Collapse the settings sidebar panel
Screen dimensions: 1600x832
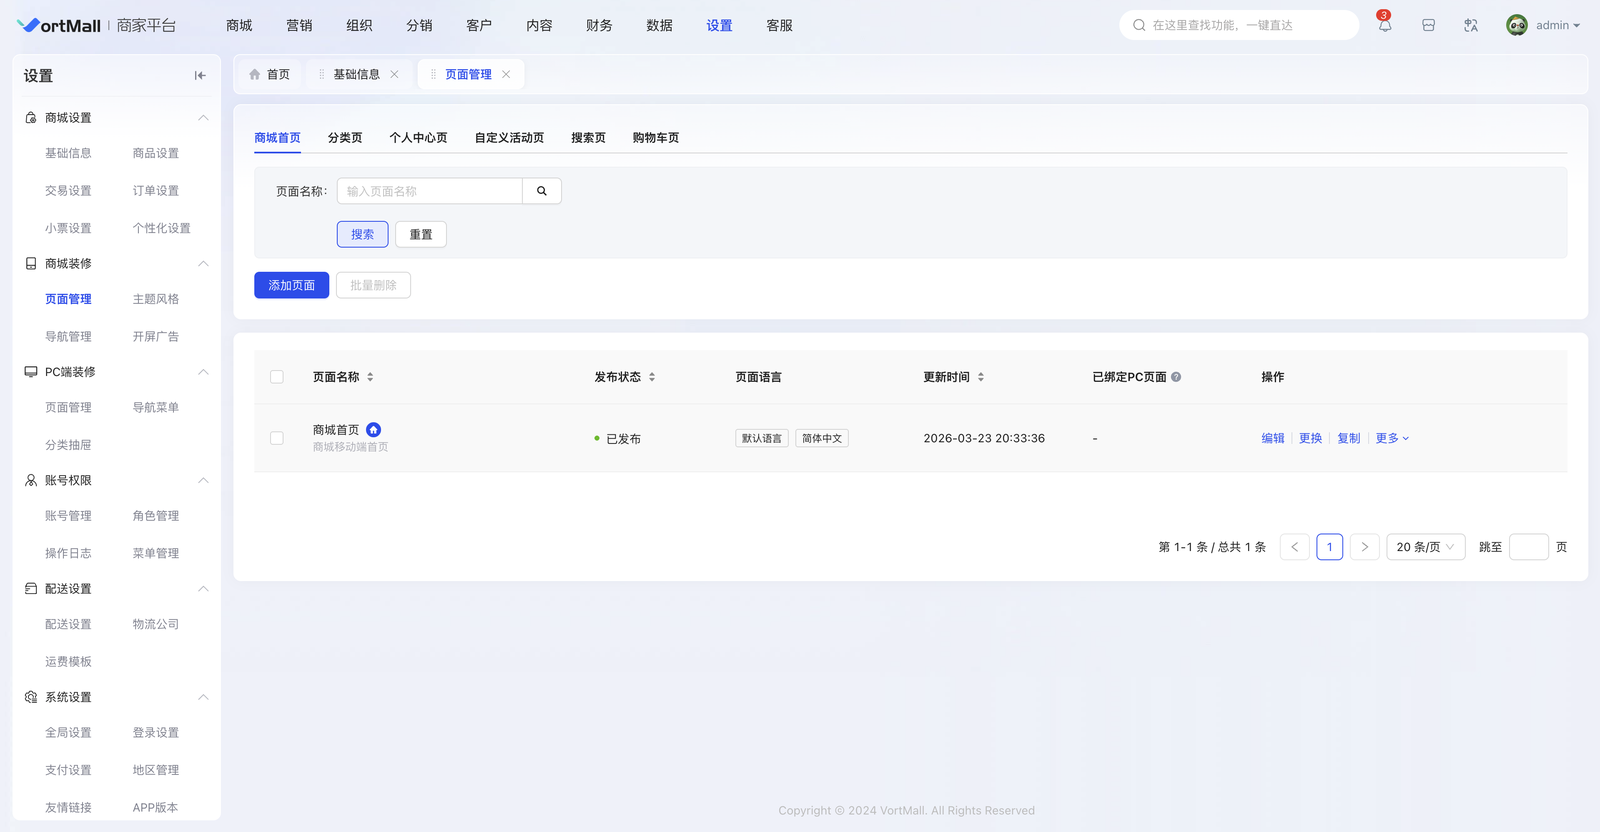200,76
